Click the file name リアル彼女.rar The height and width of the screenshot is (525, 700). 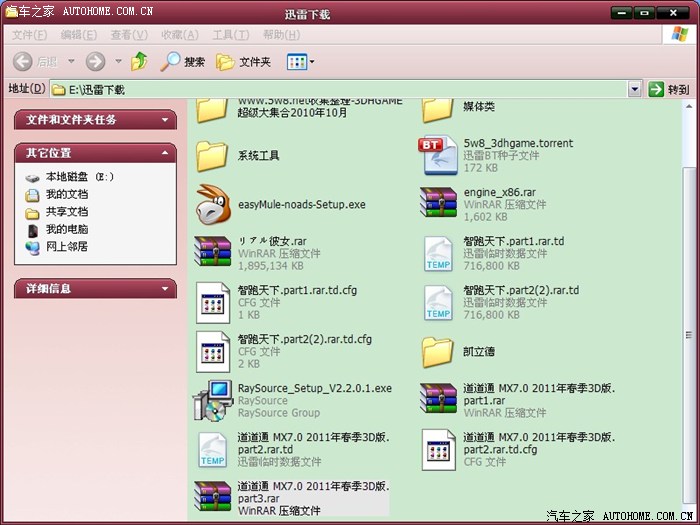(x=272, y=242)
